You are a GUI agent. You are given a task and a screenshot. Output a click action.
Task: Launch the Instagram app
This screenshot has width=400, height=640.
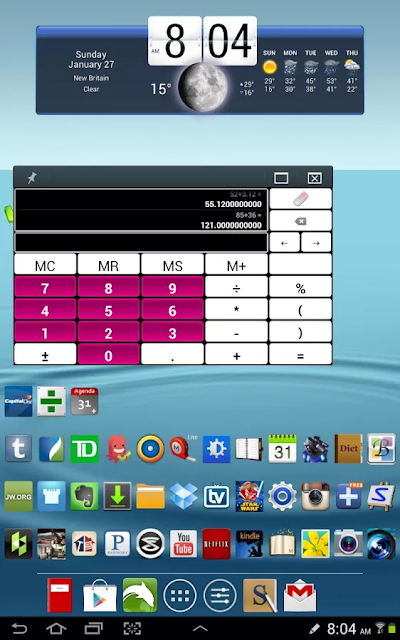coord(315,496)
